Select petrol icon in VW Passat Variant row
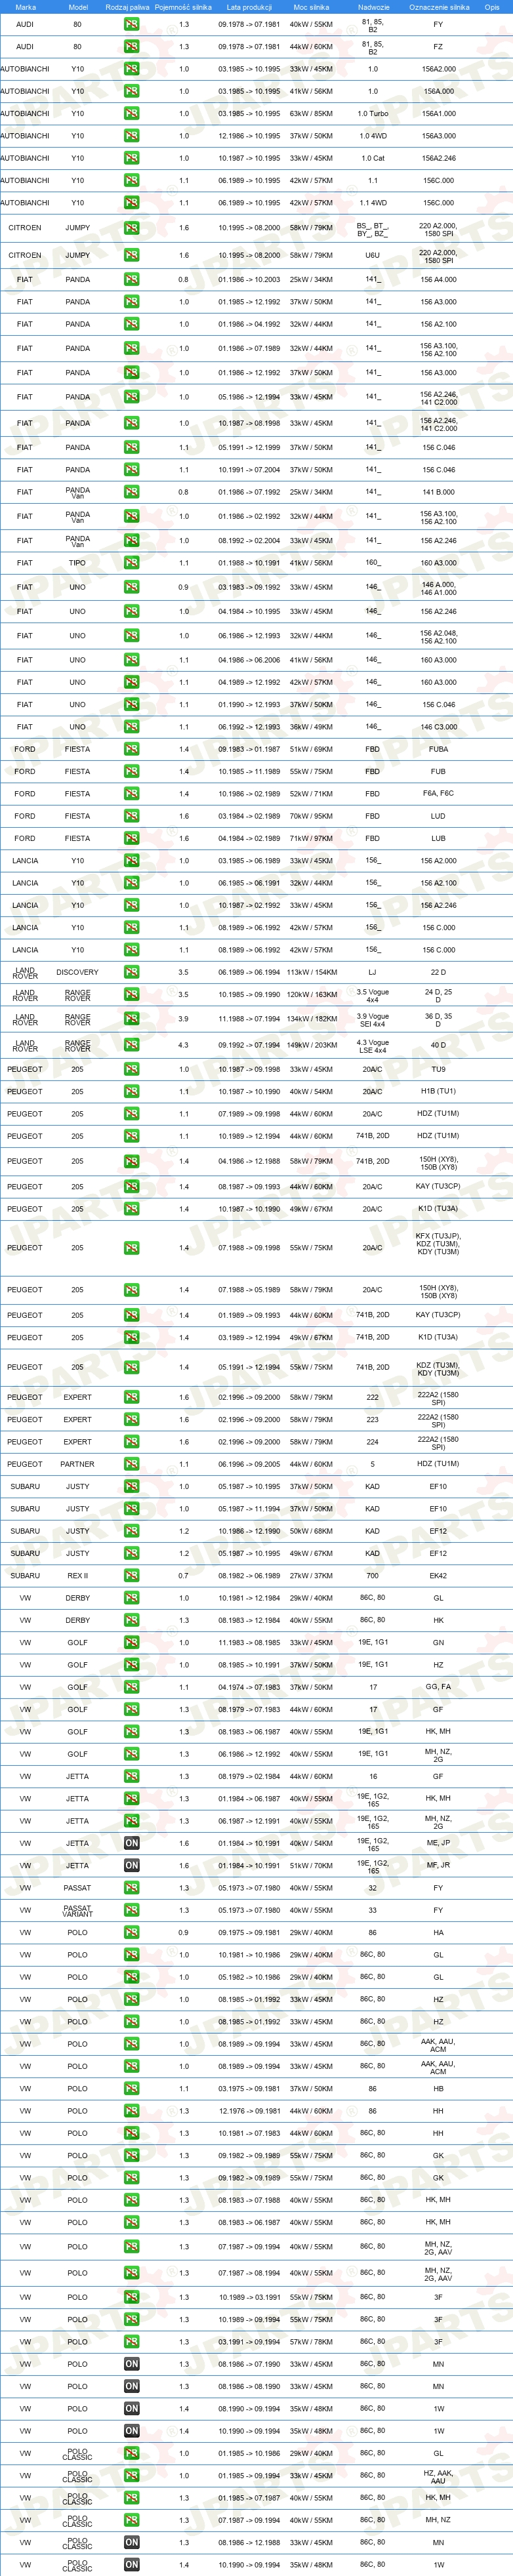 coord(131,1910)
